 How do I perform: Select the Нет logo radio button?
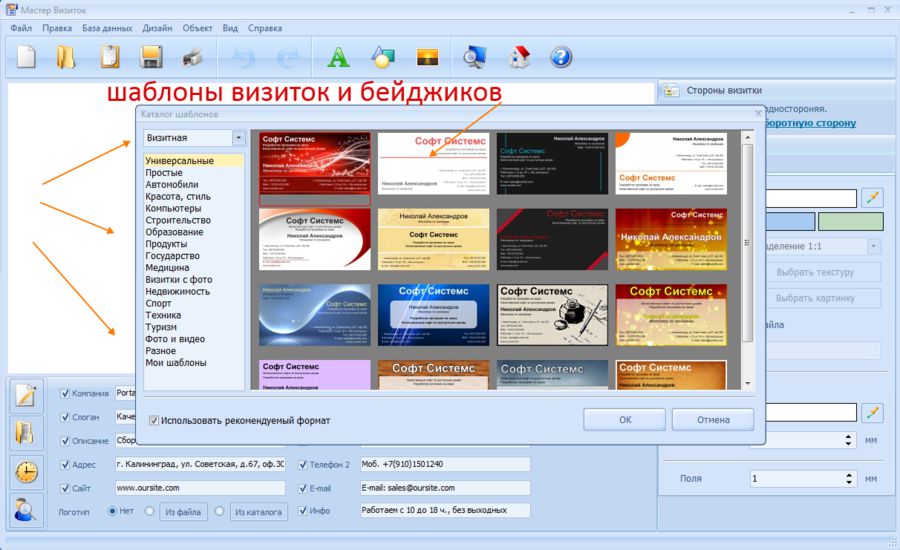[x=112, y=510]
